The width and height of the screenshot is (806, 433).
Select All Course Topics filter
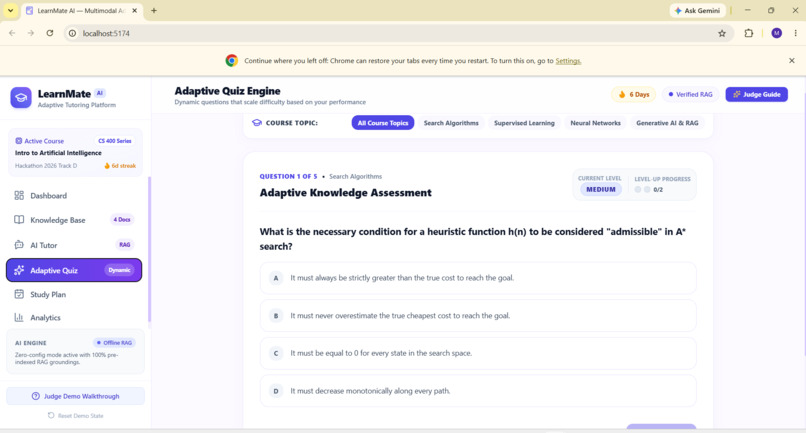coord(382,123)
